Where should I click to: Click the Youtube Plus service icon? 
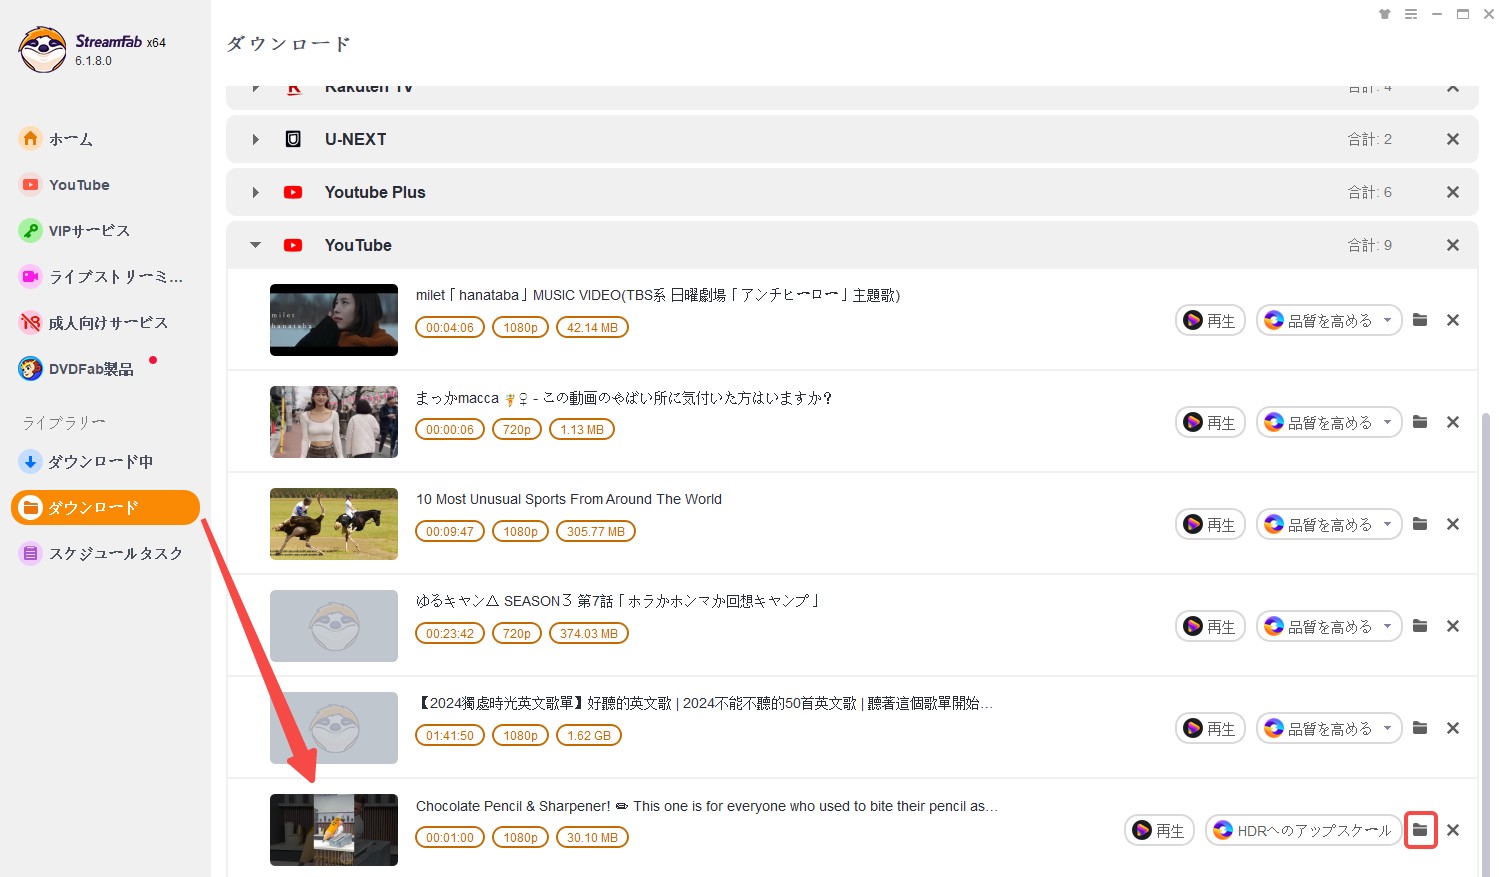click(x=293, y=192)
